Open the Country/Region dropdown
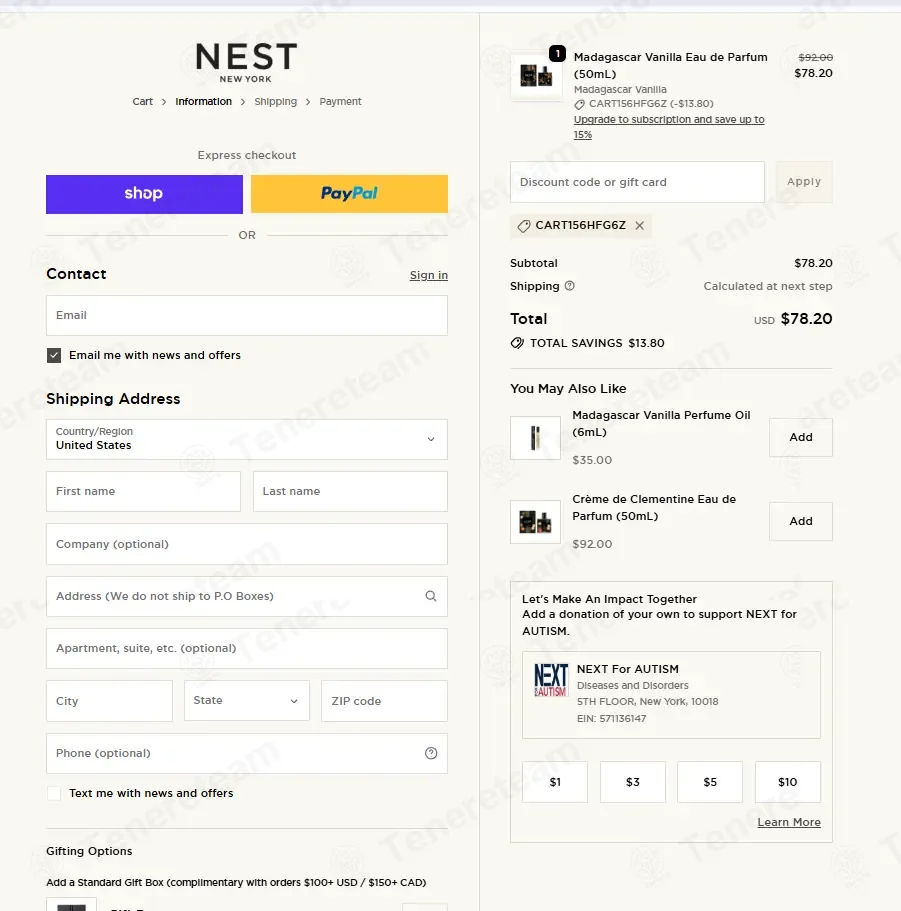Image resolution: width=901 pixels, height=911 pixels. [246, 439]
